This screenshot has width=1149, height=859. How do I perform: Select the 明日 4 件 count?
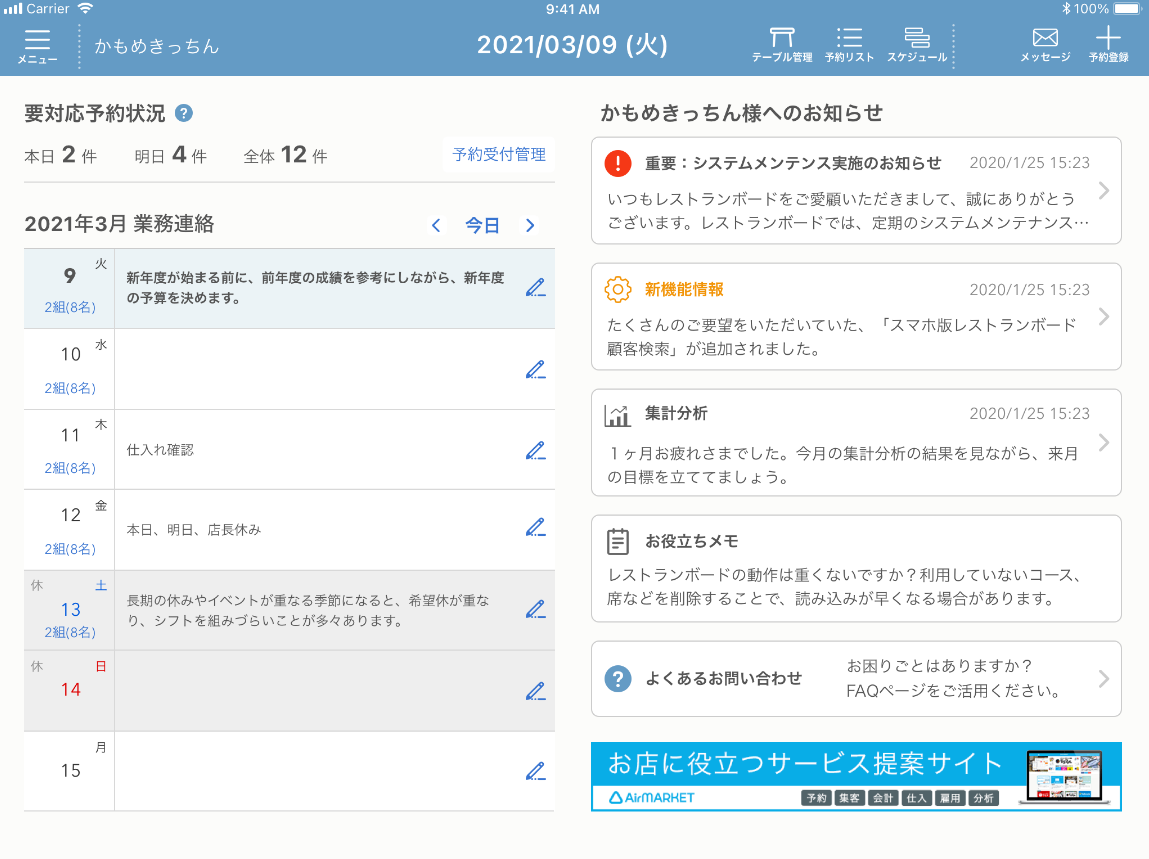(x=171, y=155)
